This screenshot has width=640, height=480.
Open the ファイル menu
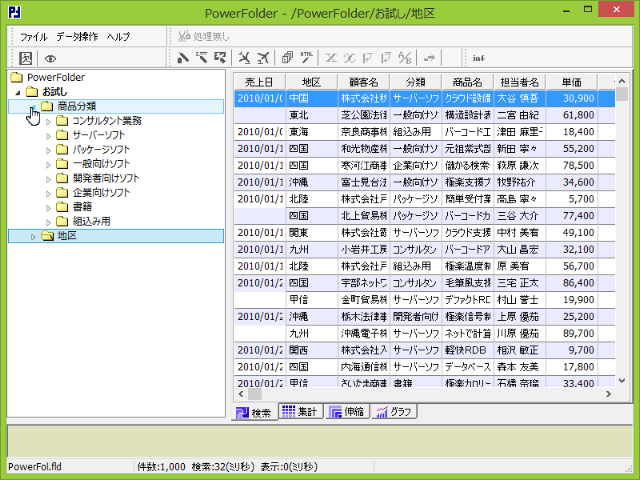coord(33,37)
